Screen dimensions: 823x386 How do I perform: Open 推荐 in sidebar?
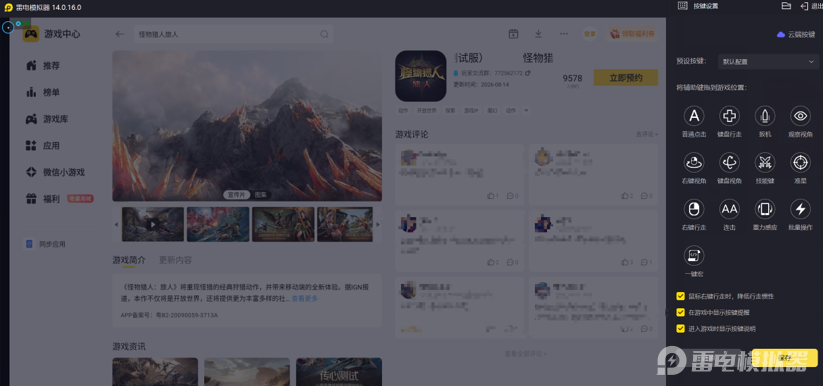43,66
